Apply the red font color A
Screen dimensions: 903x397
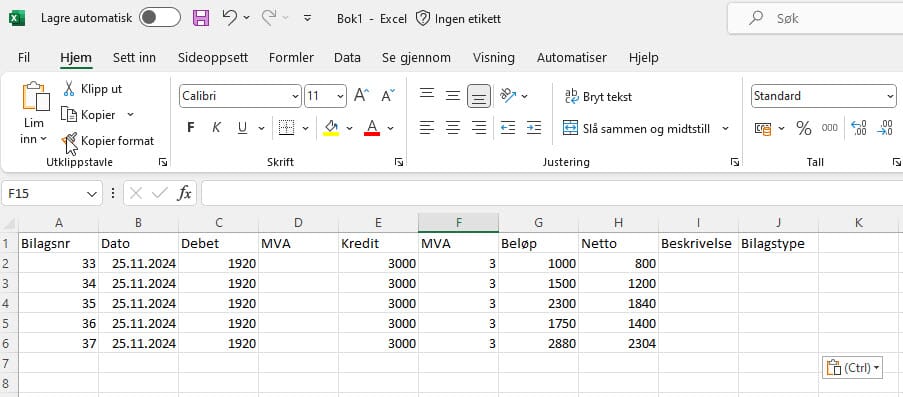click(x=372, y=128)
